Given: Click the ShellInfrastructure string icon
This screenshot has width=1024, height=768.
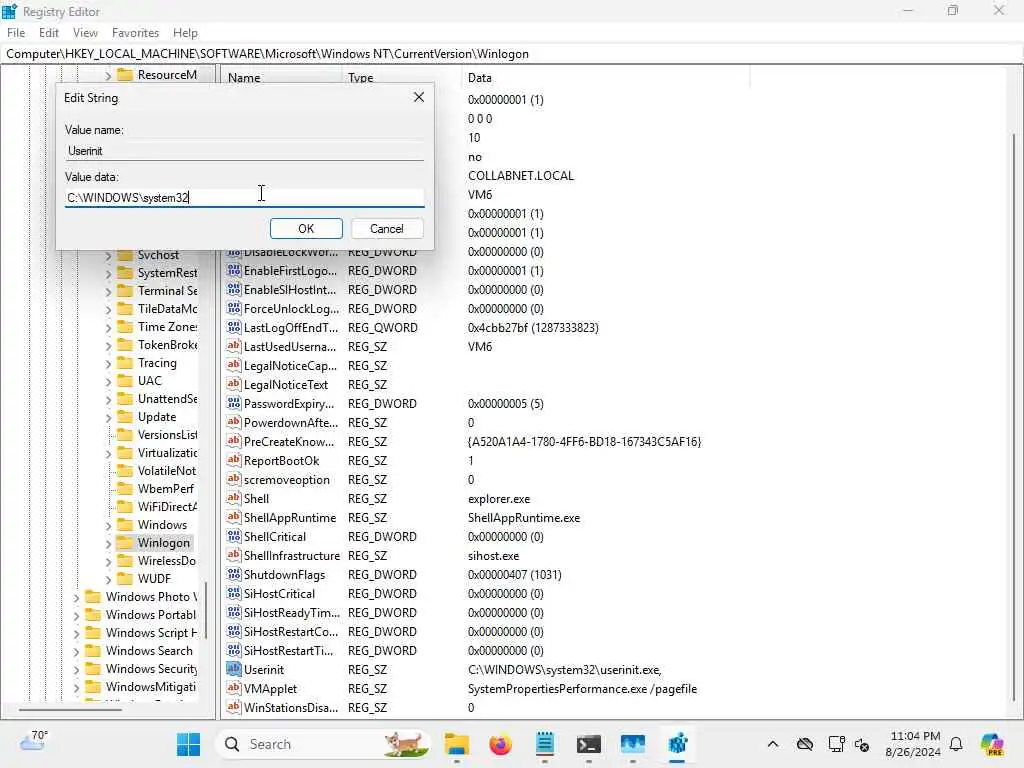Looking at the screenshot, I should click(x=234, y=554).
